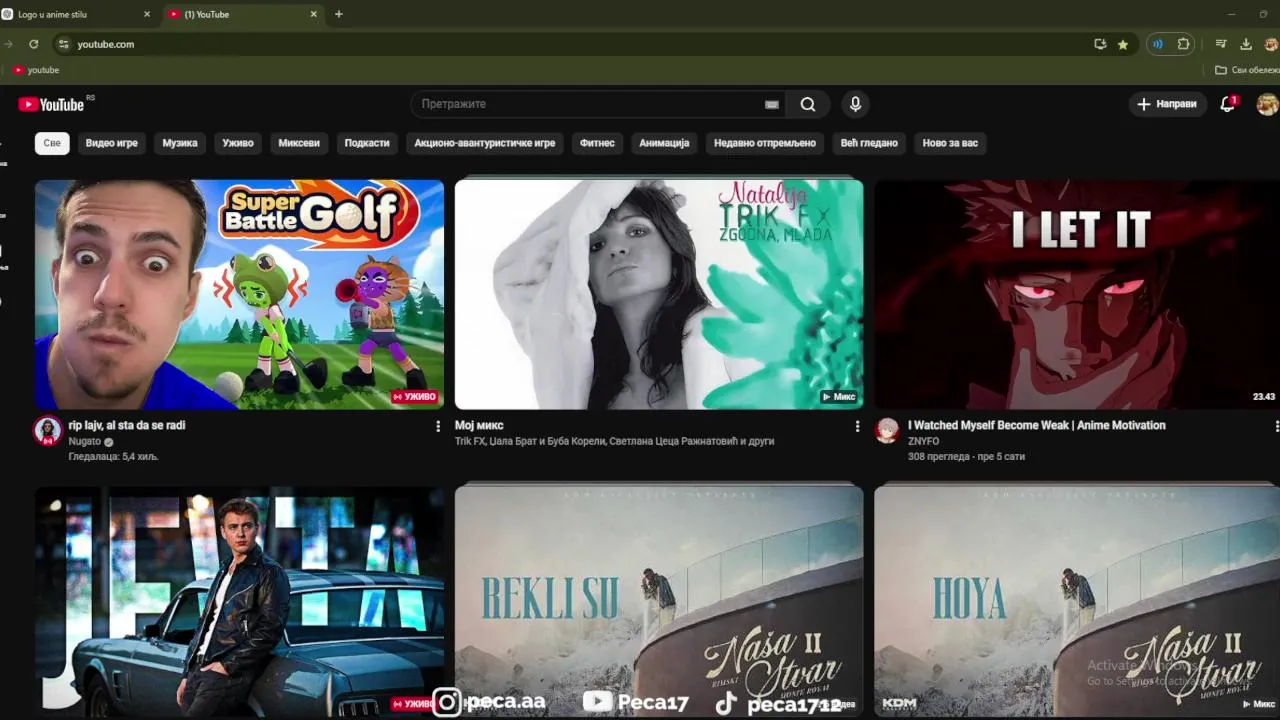Viewport: 1280px width, 720px height.
Task: Click the blue sound-wave extension icon
Action: pyautogui.click(x=1158, y=44)
